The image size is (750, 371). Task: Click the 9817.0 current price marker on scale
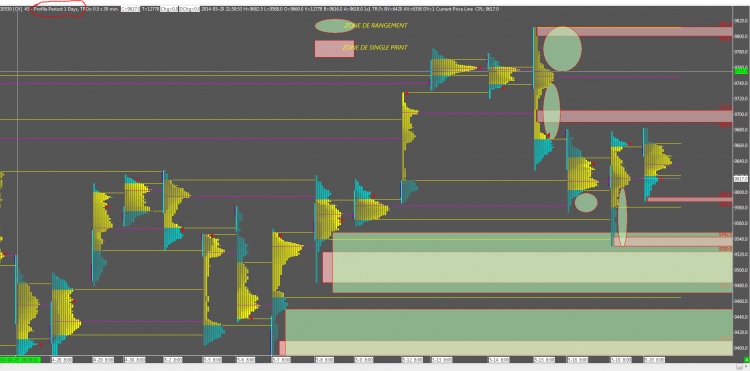pyautogui.click(x=740, y=179)
